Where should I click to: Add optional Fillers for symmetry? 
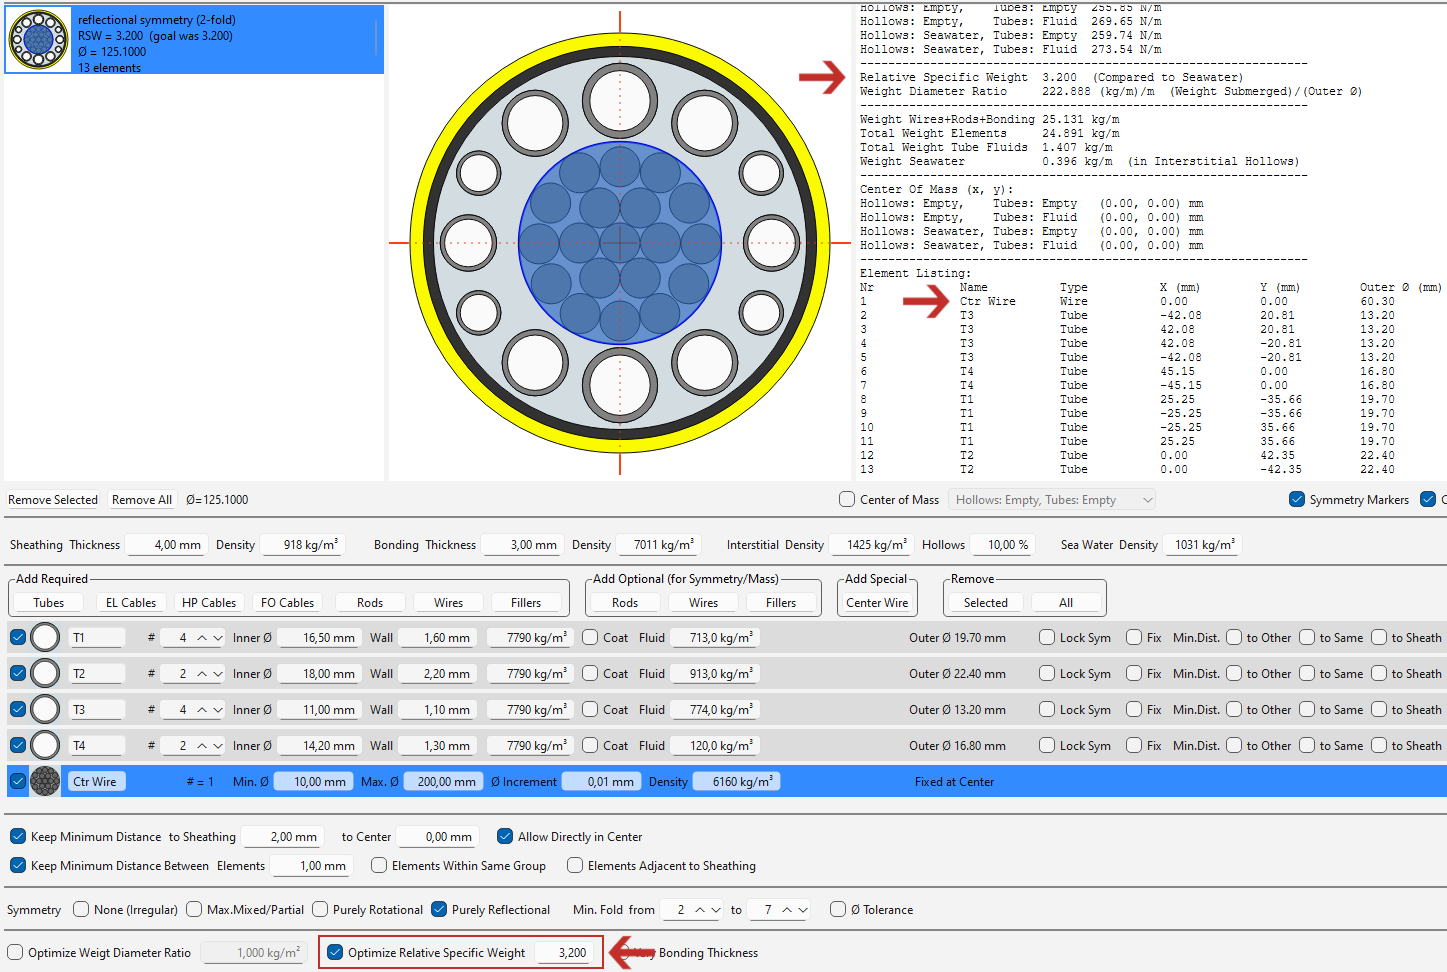point(781,602)
